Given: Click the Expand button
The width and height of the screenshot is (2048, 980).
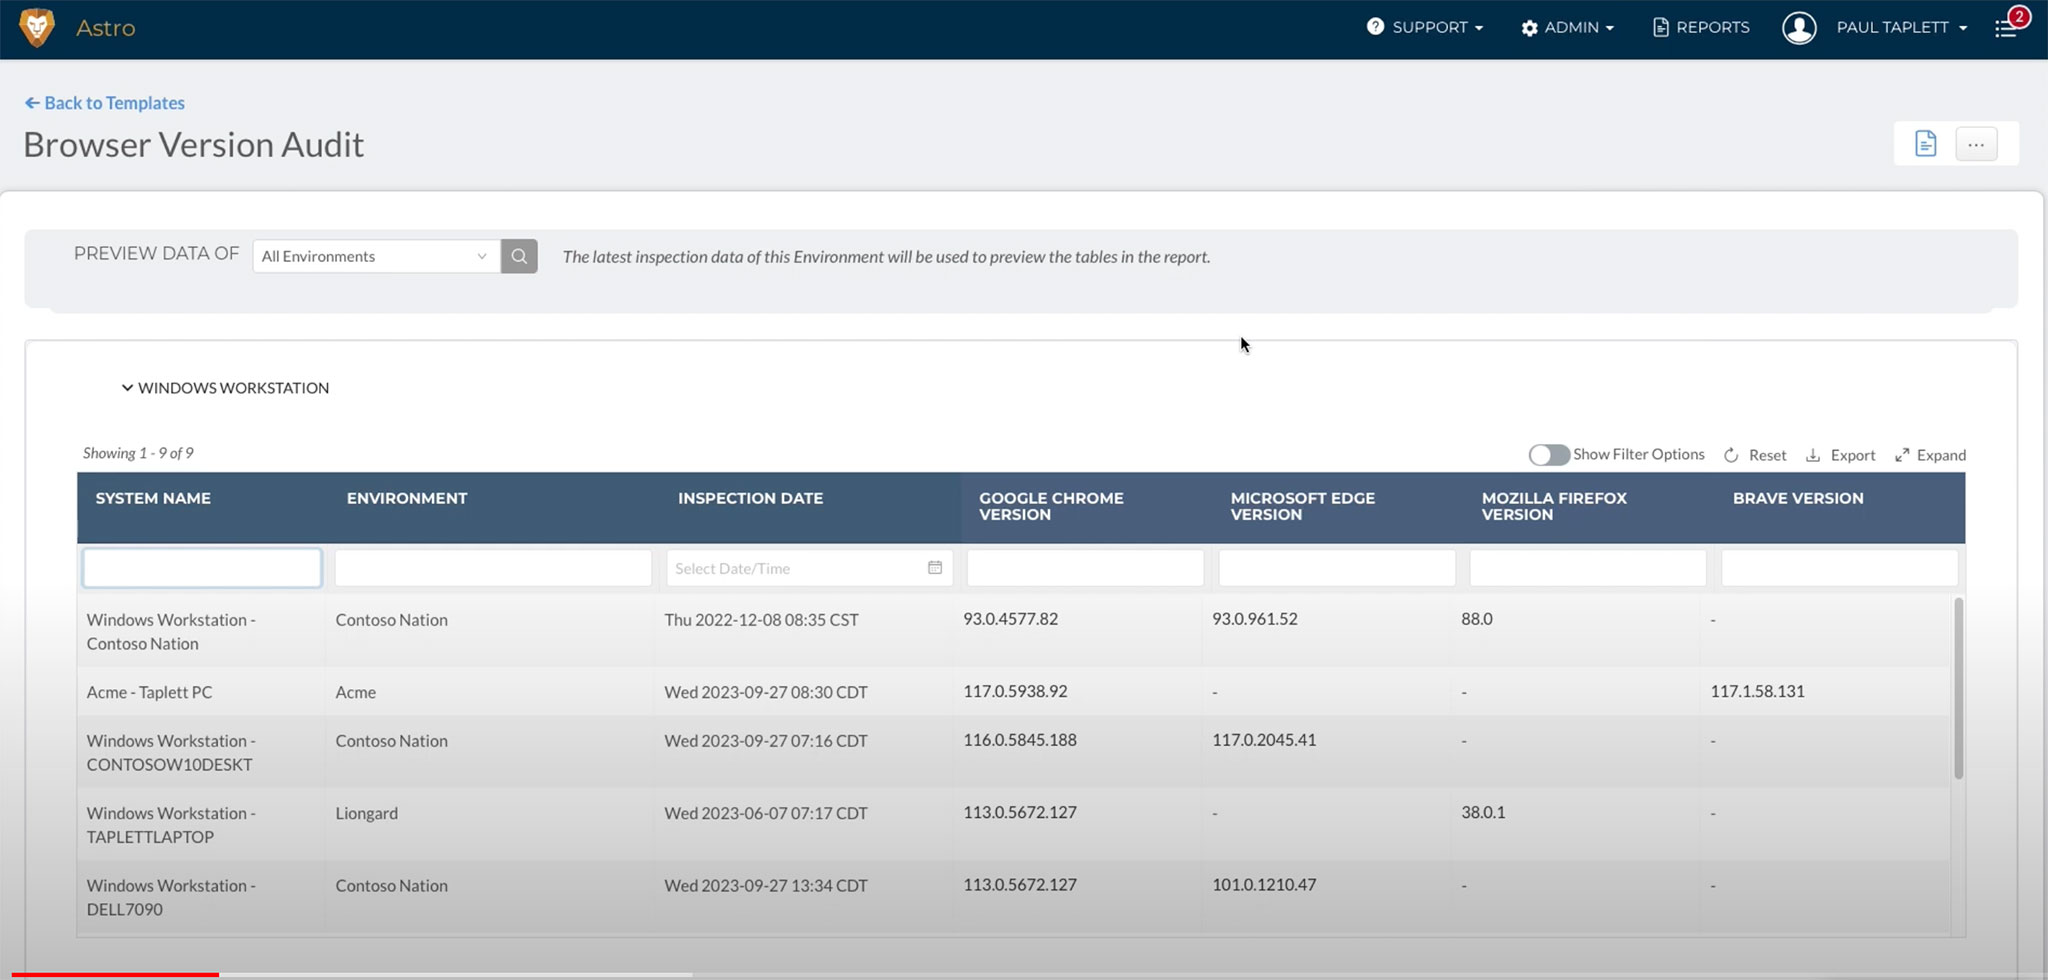Looking at the screenshot, I should coord(1930,455).
